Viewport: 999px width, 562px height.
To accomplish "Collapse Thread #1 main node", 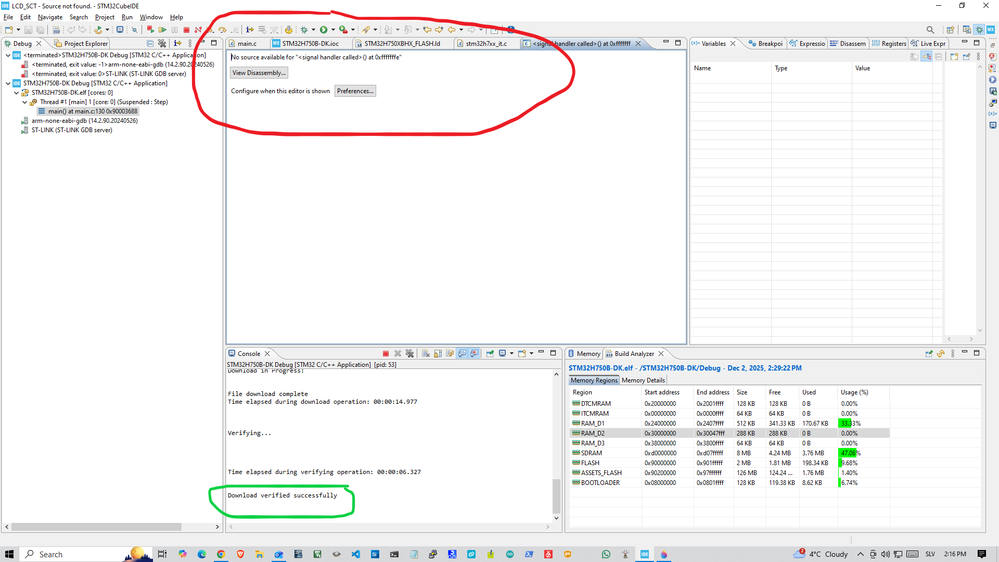I will (x=25, y=102).
